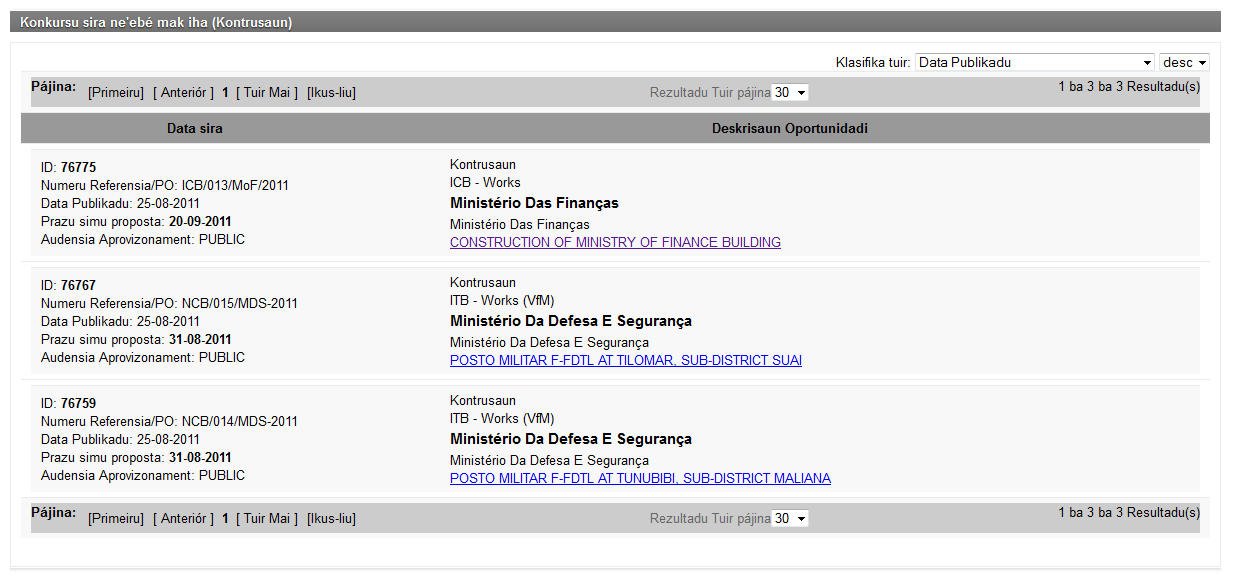
Task: Open Construction of Ministry of Finance Building link
Action: click(x=615, y=243)
